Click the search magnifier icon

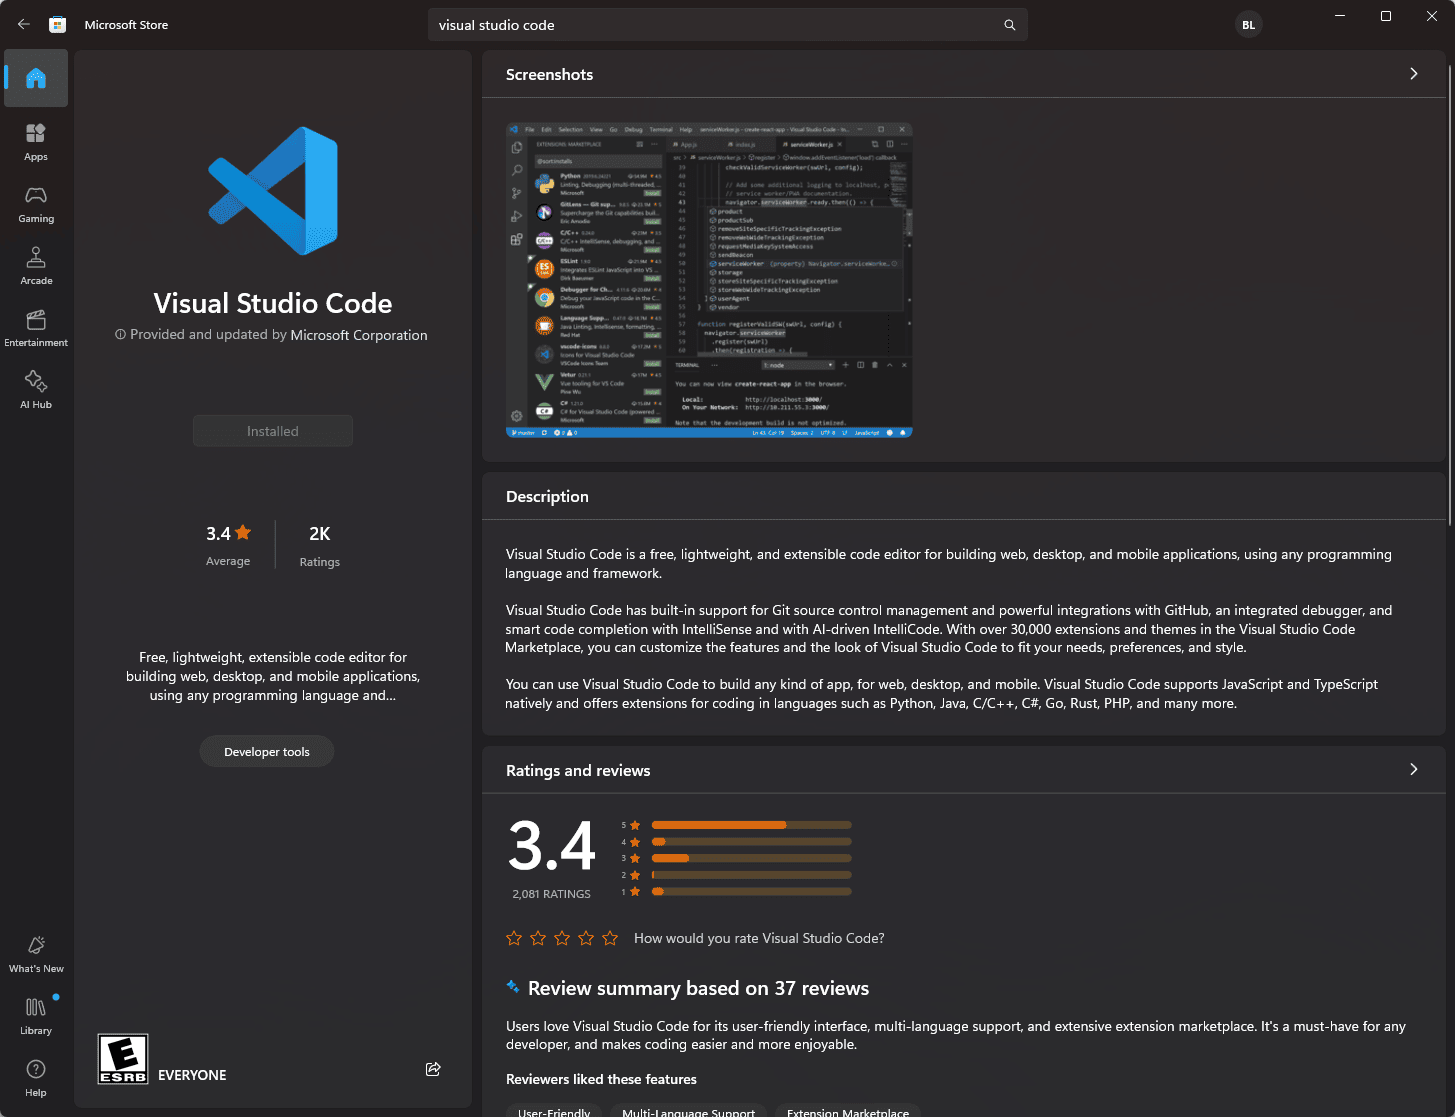1010,25
